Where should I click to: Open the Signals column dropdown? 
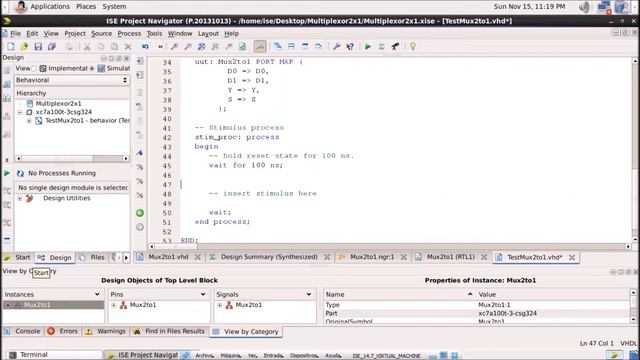[309, 294]
